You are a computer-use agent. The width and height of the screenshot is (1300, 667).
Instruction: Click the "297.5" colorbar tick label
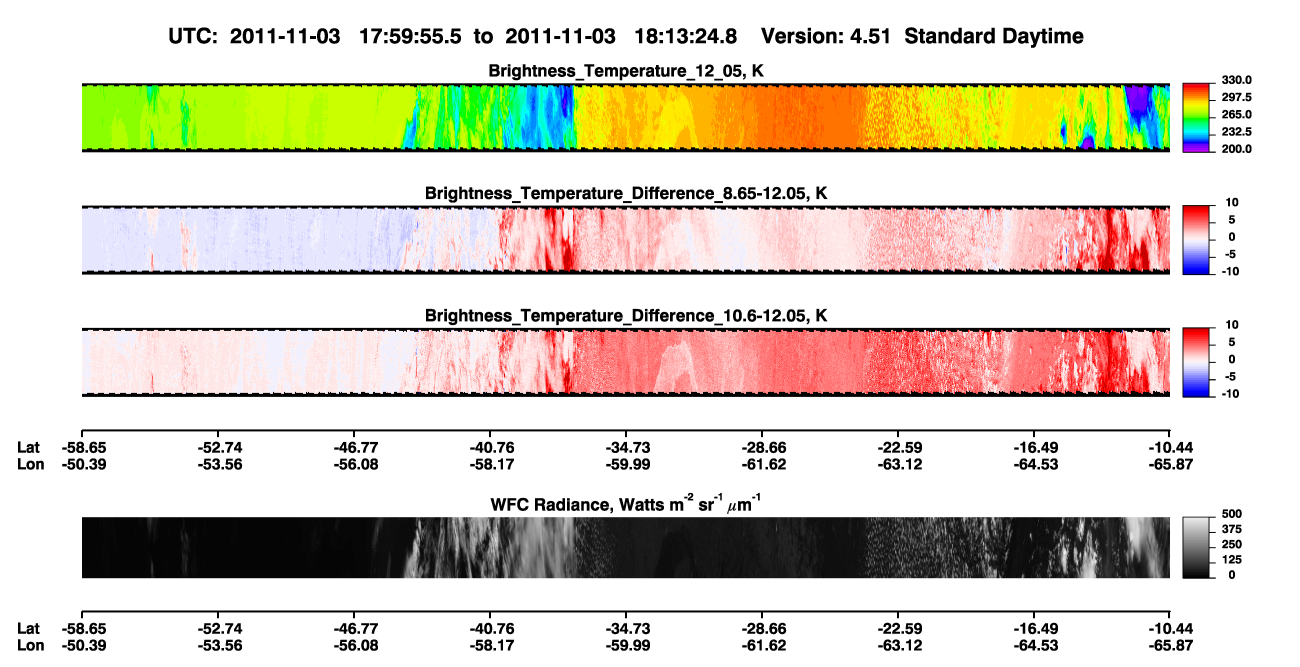1237,97
